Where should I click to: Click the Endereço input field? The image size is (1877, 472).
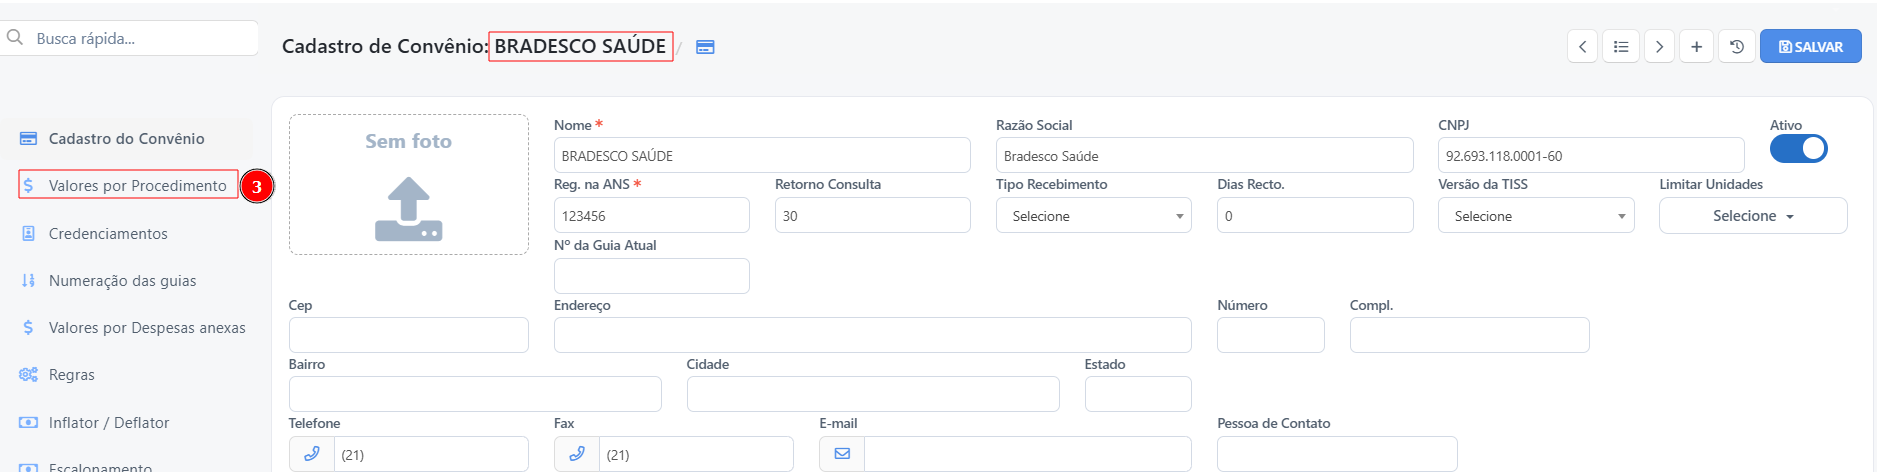[x=873, y=335]
